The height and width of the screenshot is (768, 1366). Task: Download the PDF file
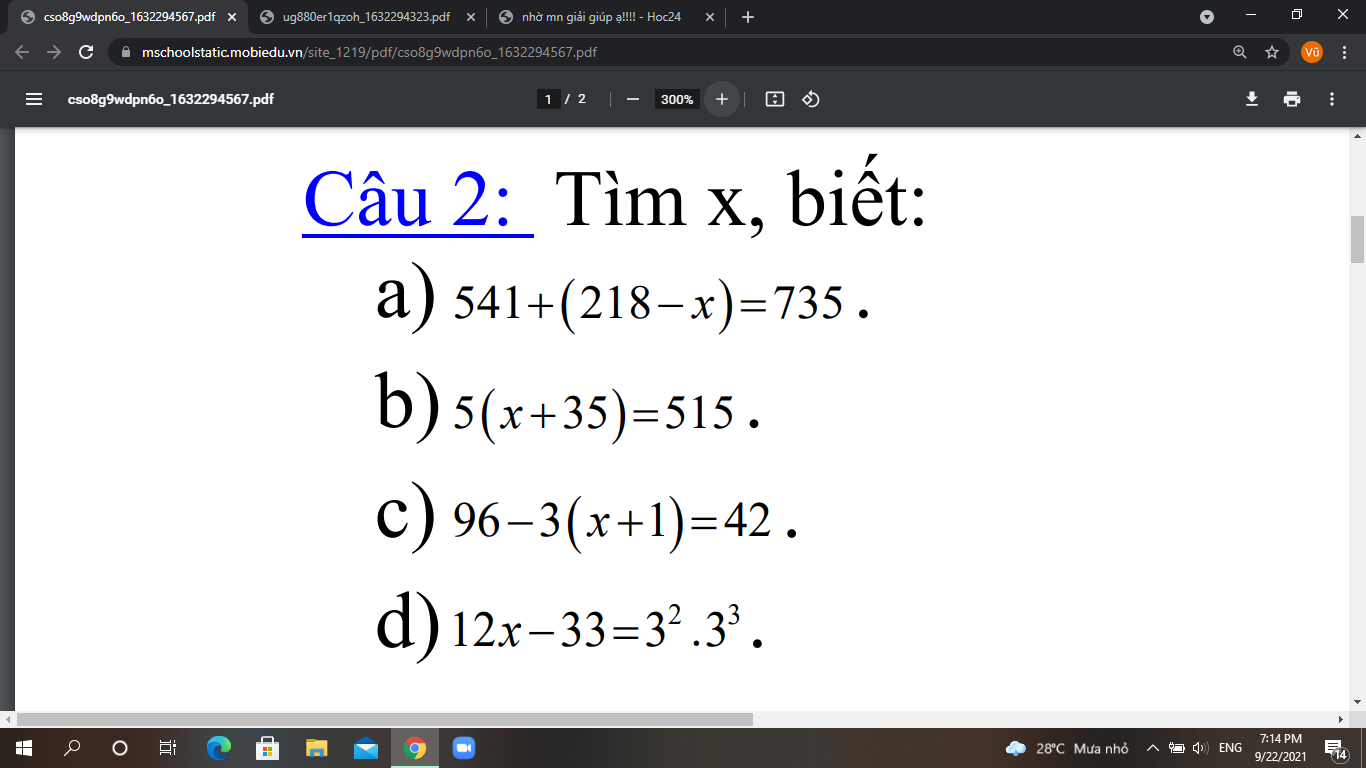pyautogui.click(x=1251, y=99)
